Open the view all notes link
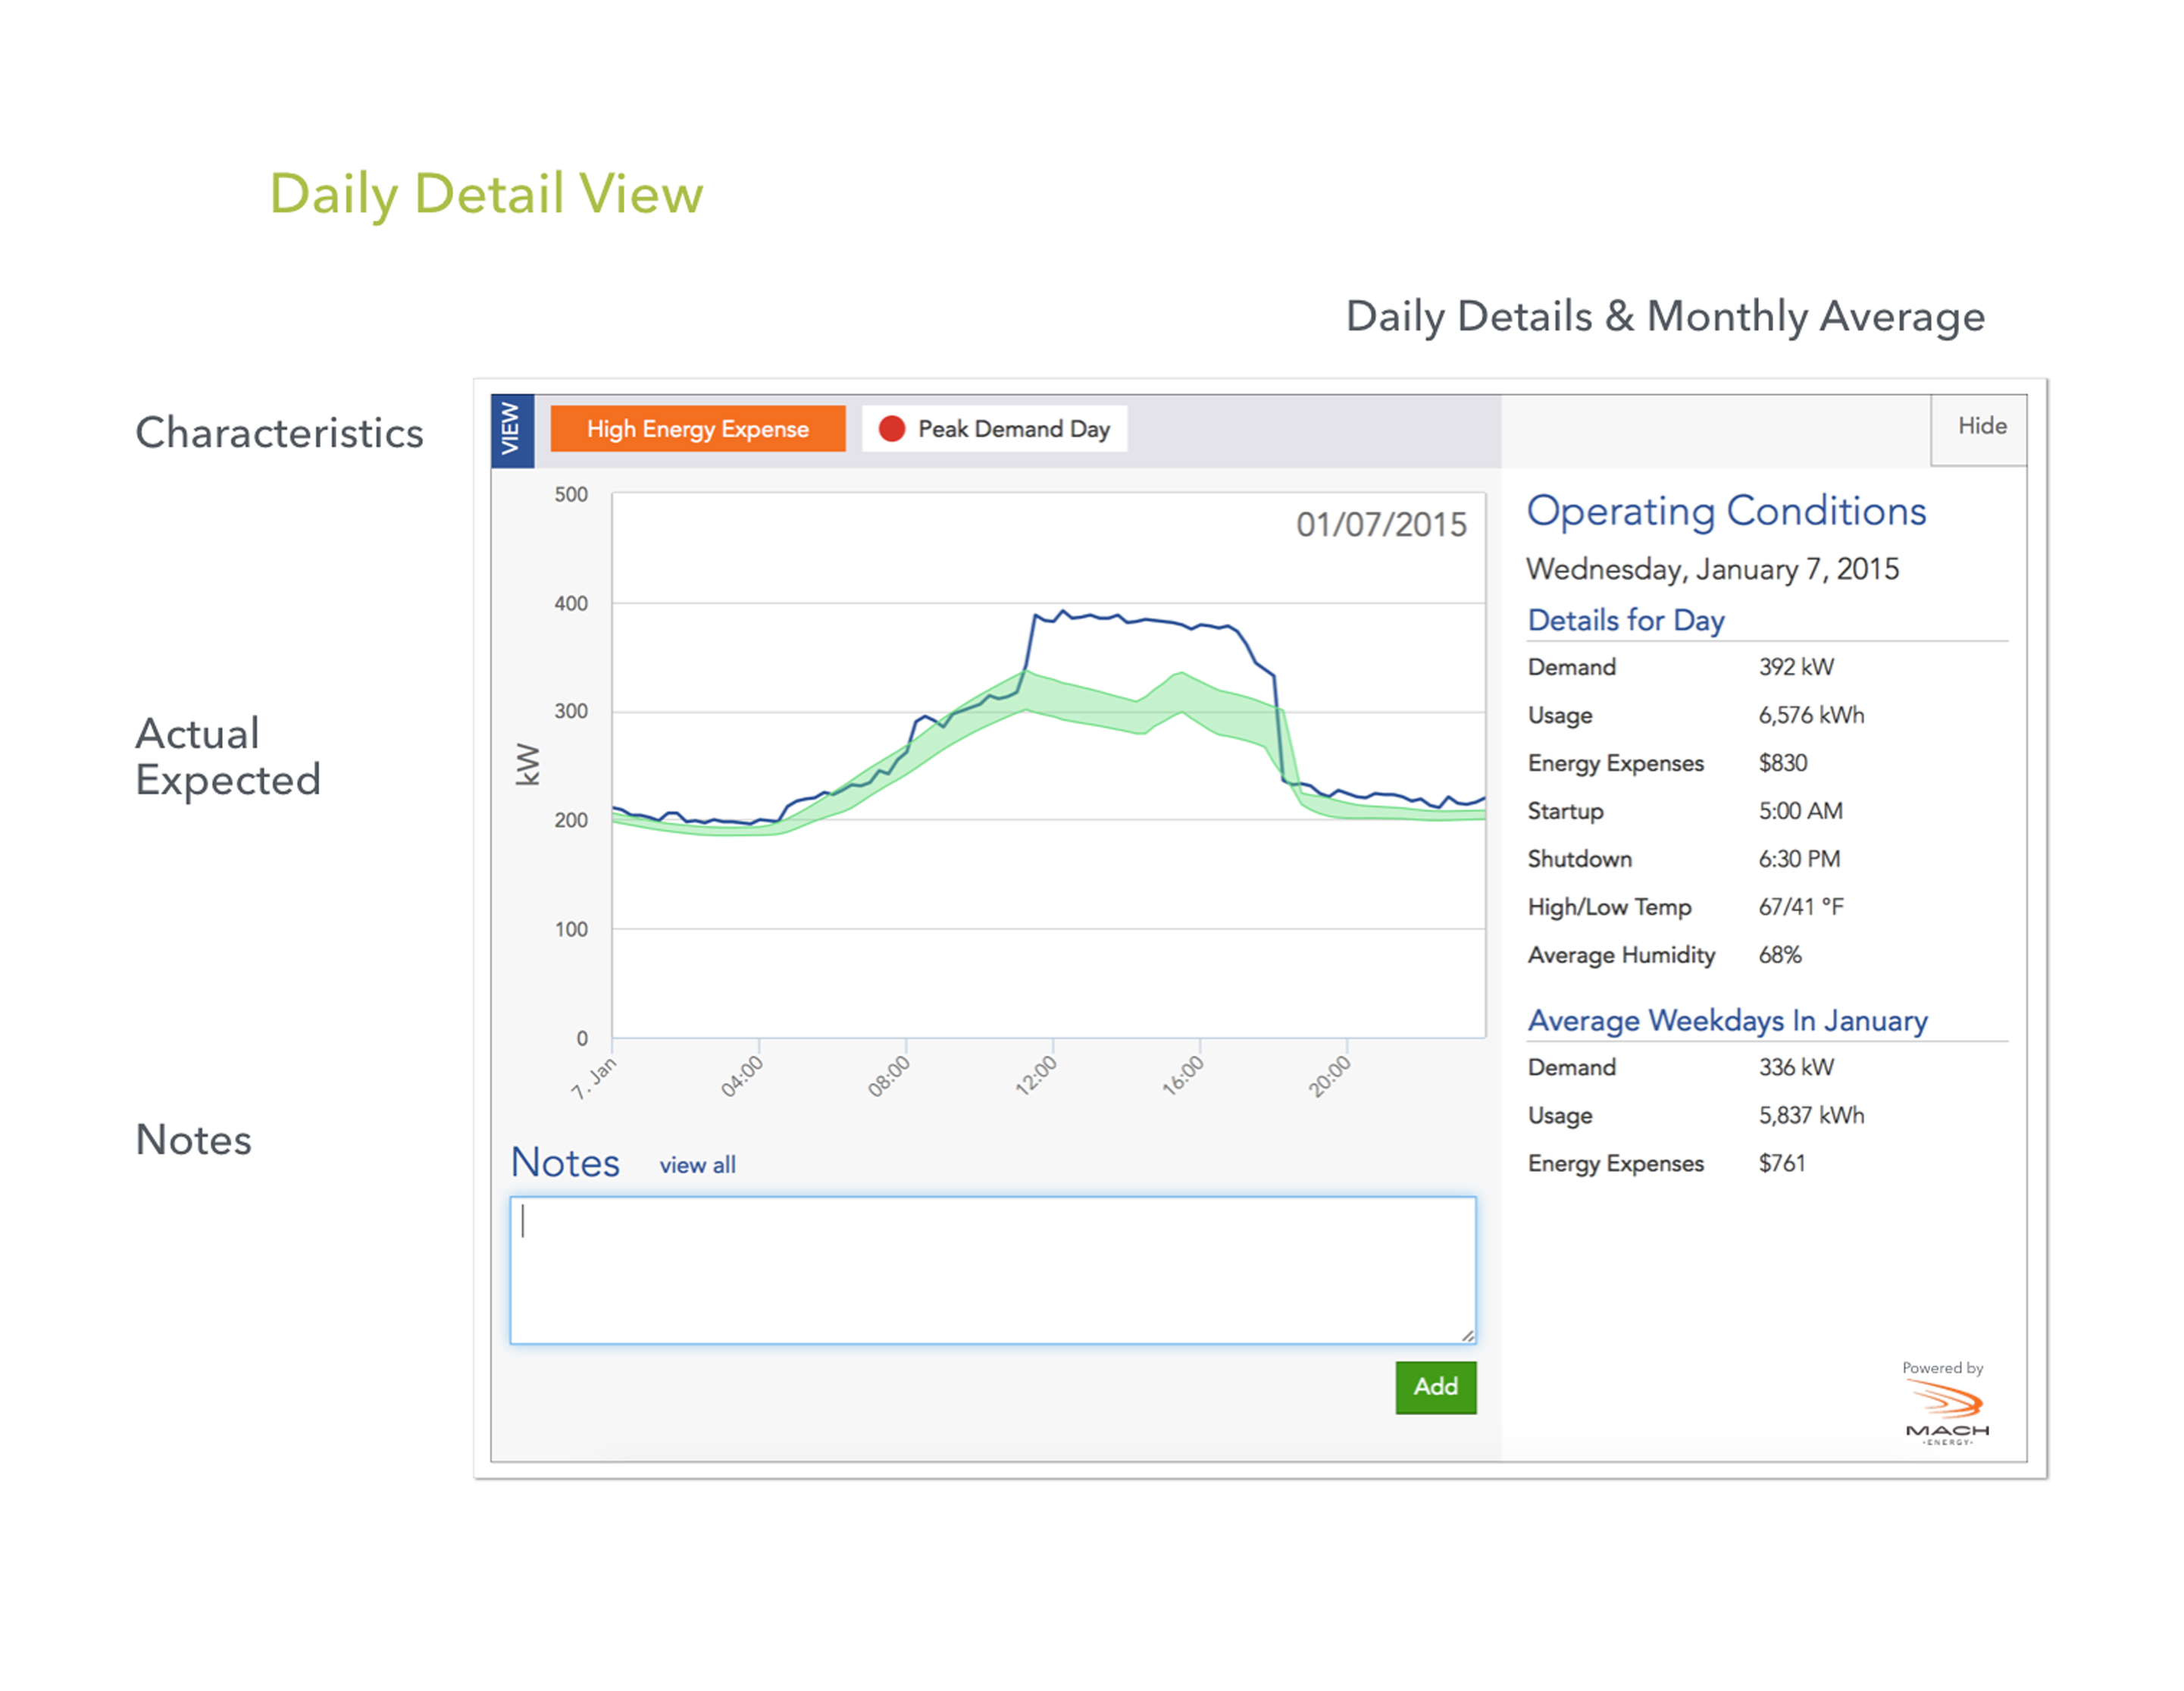 point(697,1165)
